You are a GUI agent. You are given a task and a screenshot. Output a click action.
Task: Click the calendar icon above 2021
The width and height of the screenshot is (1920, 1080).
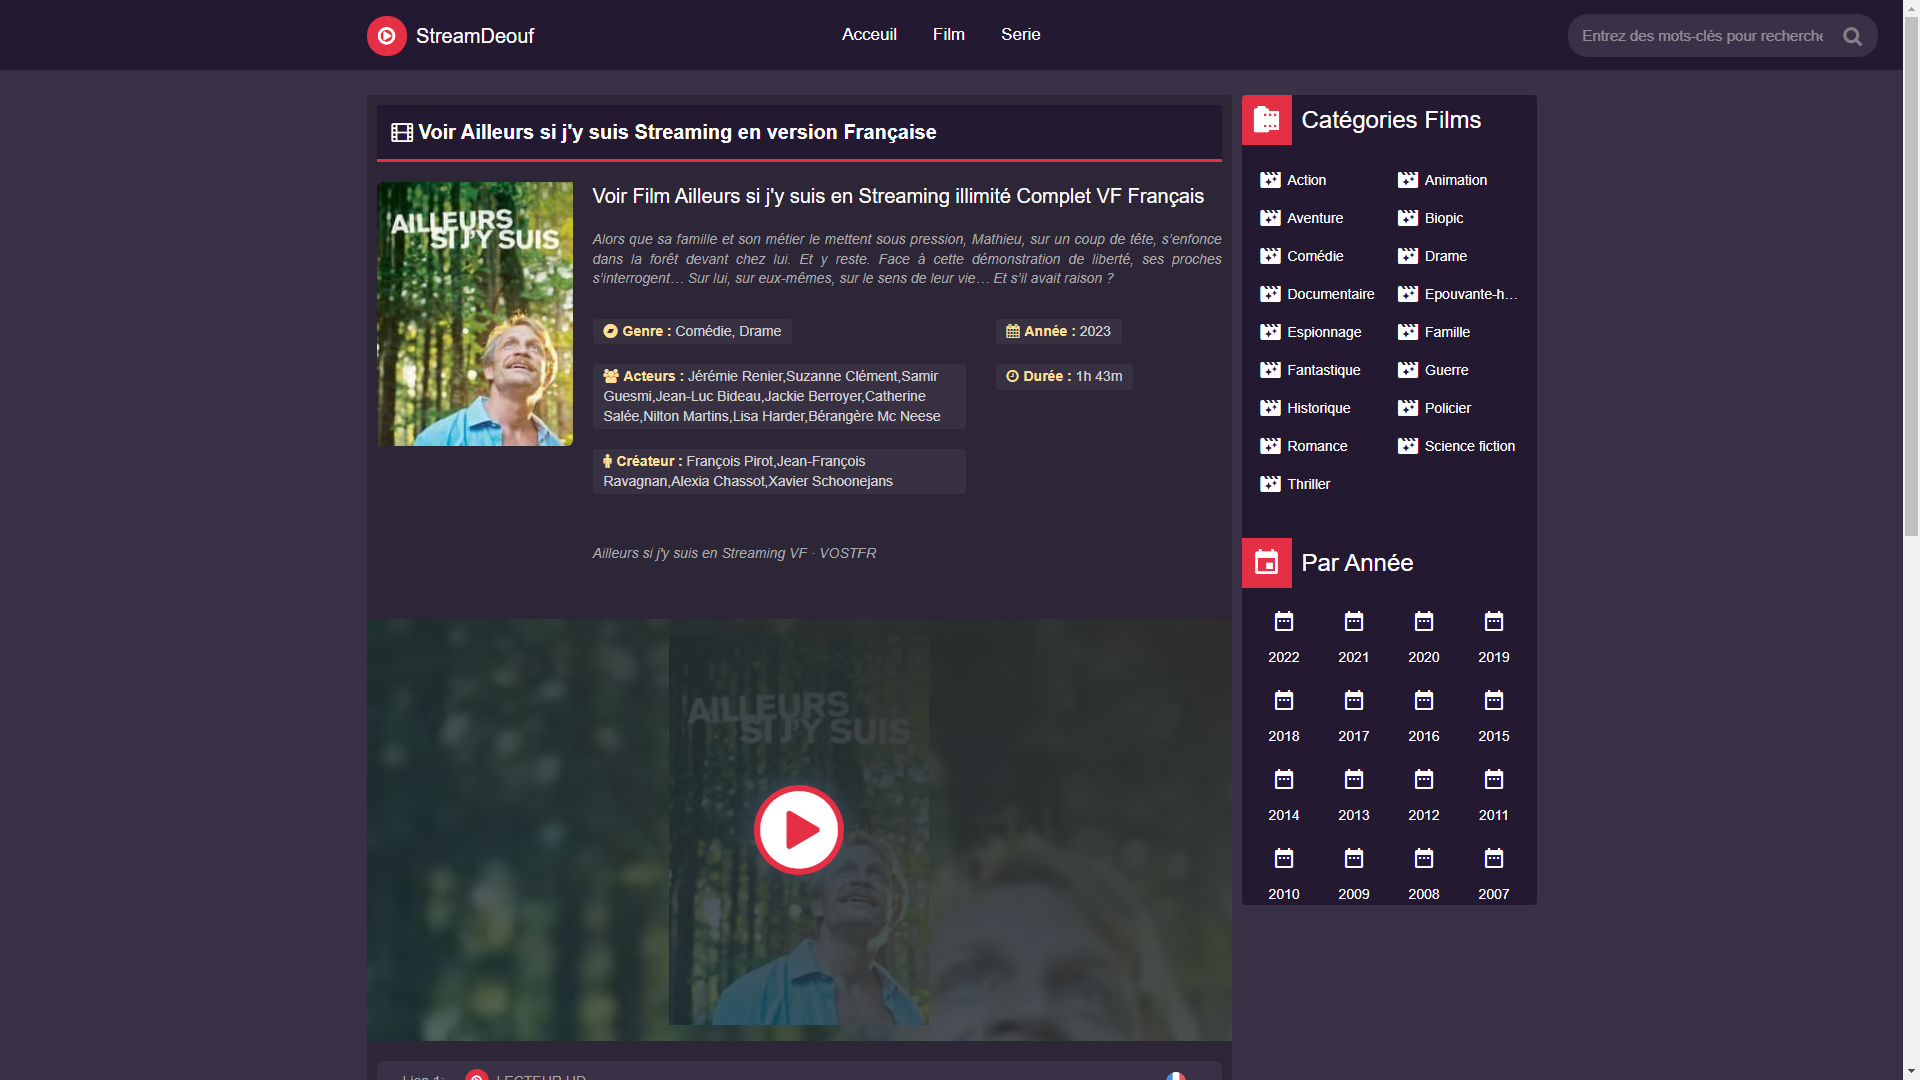click(1354, 622)
